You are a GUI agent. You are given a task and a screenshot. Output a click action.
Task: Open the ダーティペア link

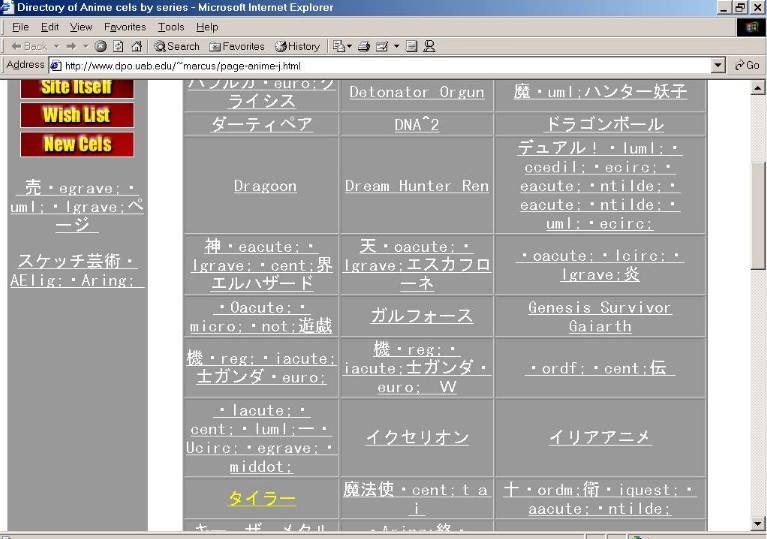(x=261, y=124)
